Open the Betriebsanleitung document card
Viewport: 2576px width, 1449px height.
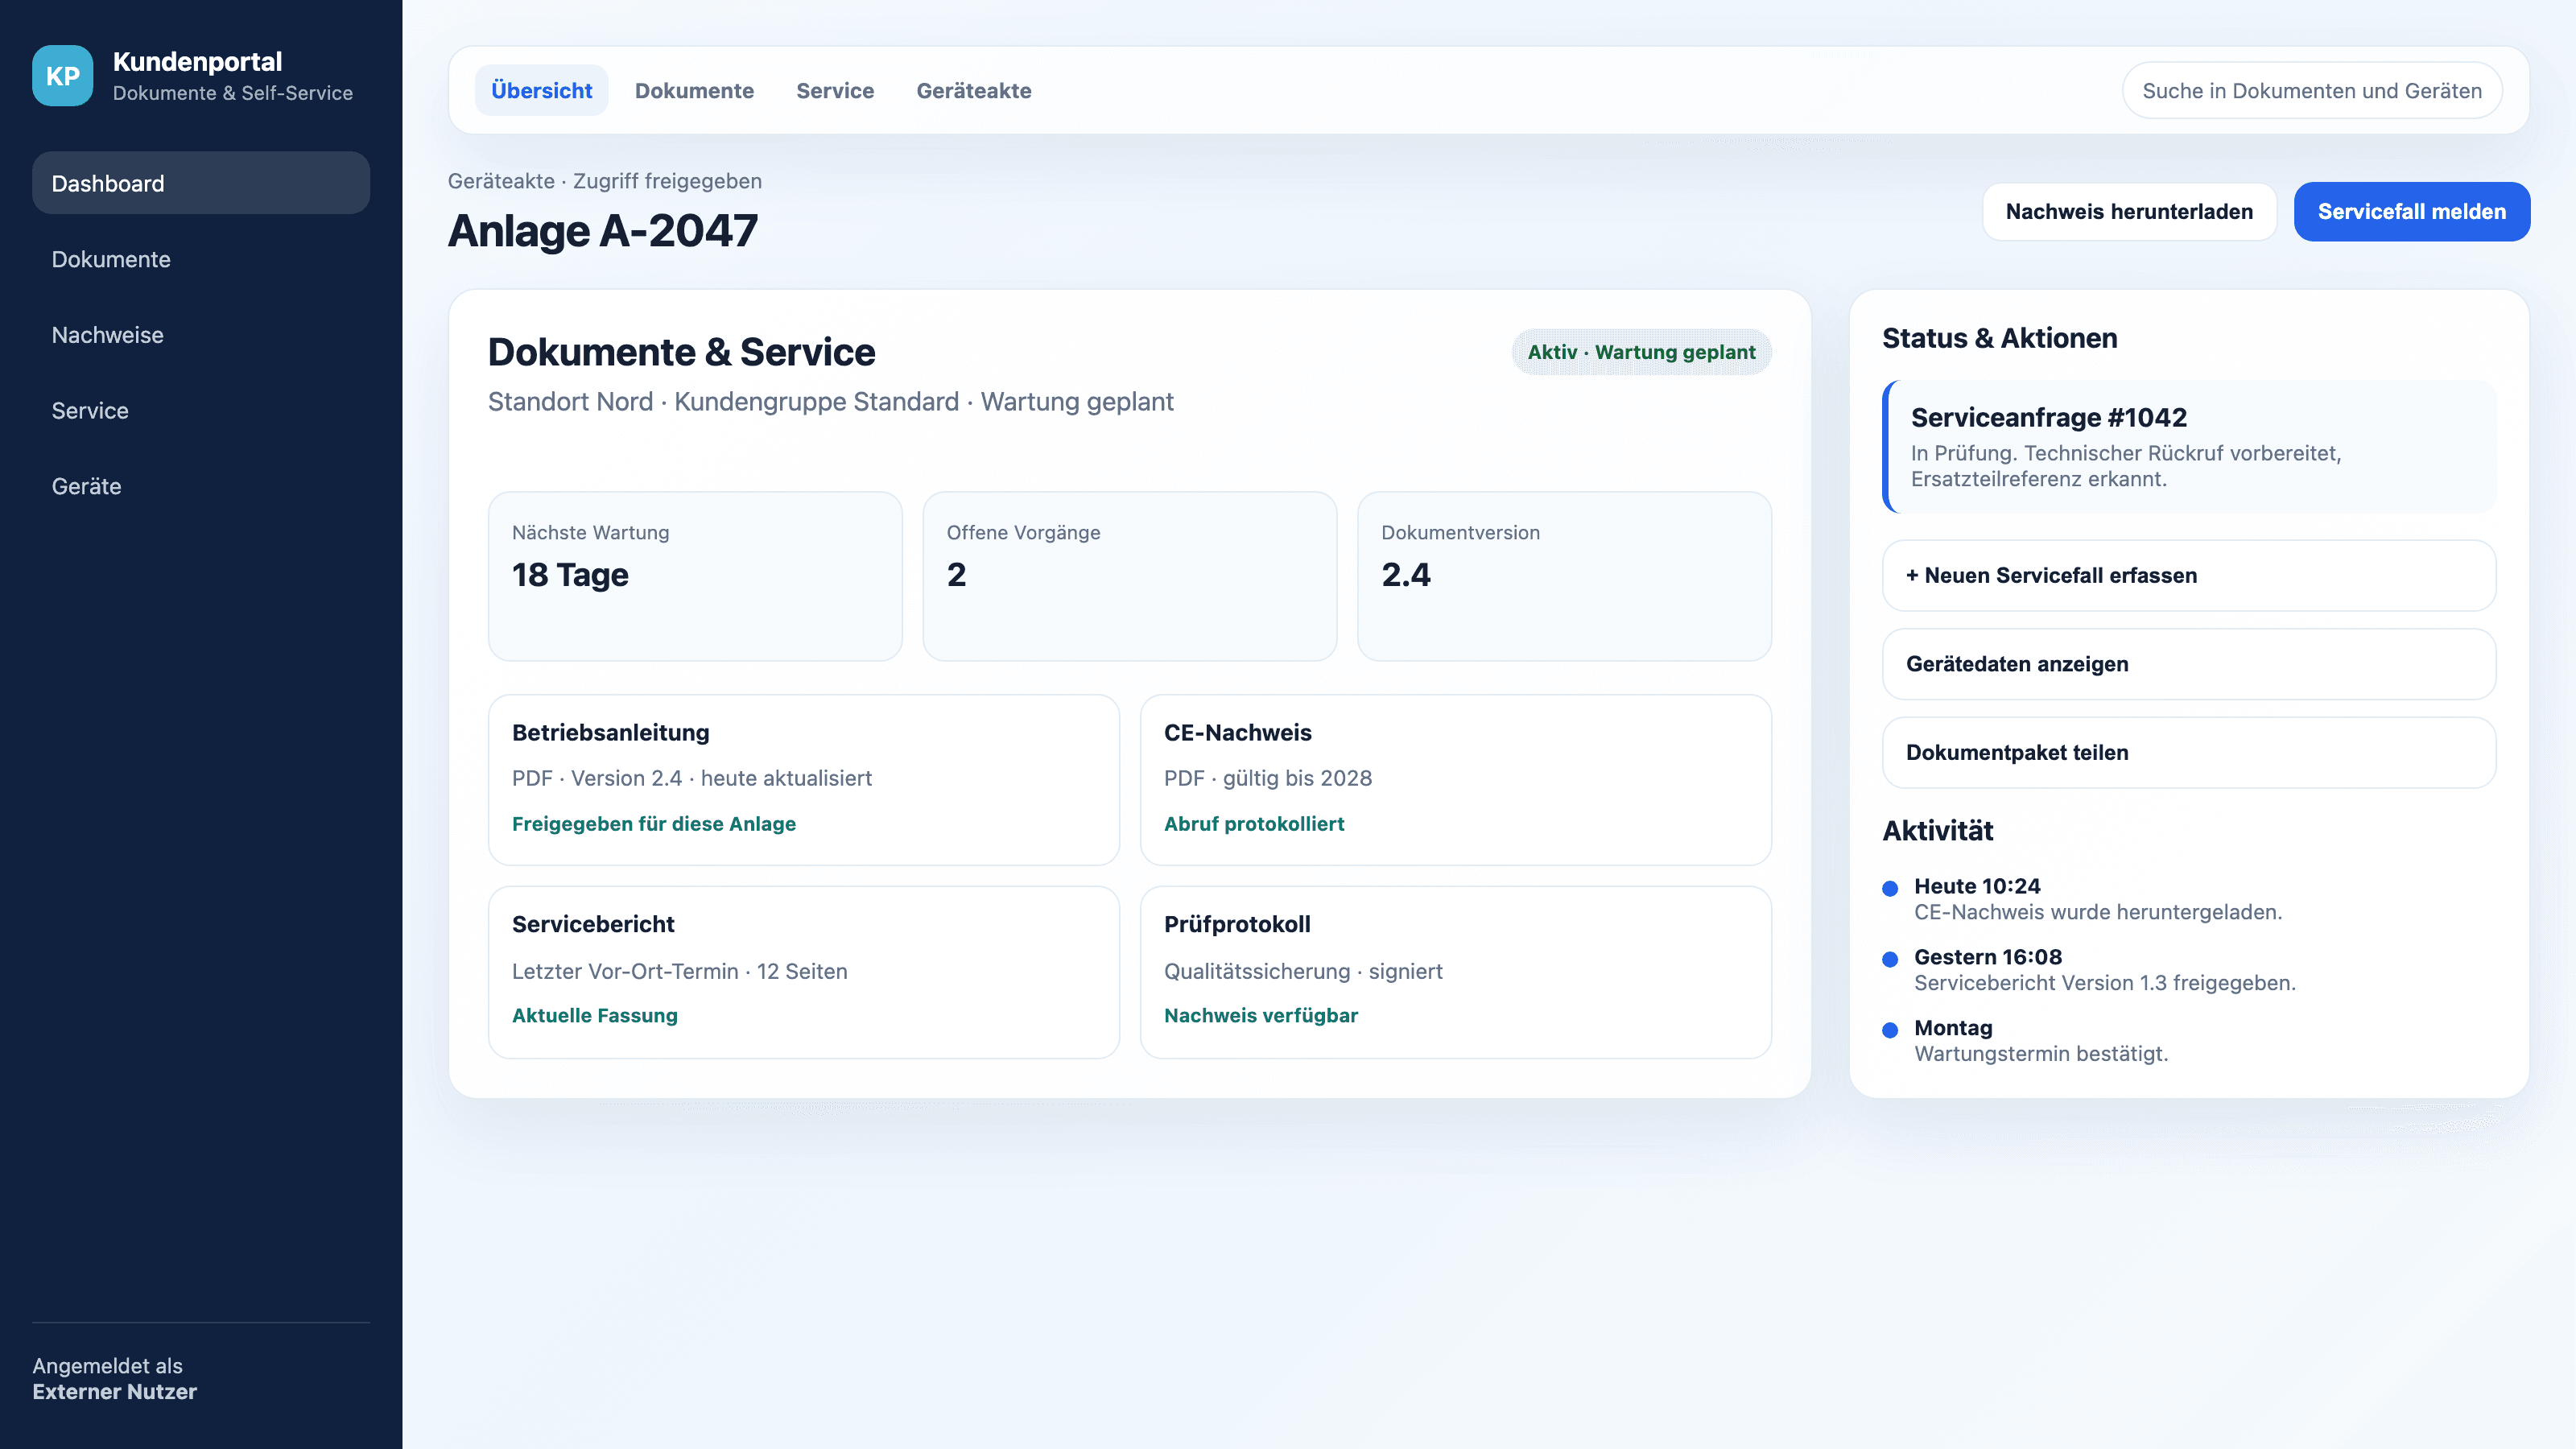tap(803, 780)
